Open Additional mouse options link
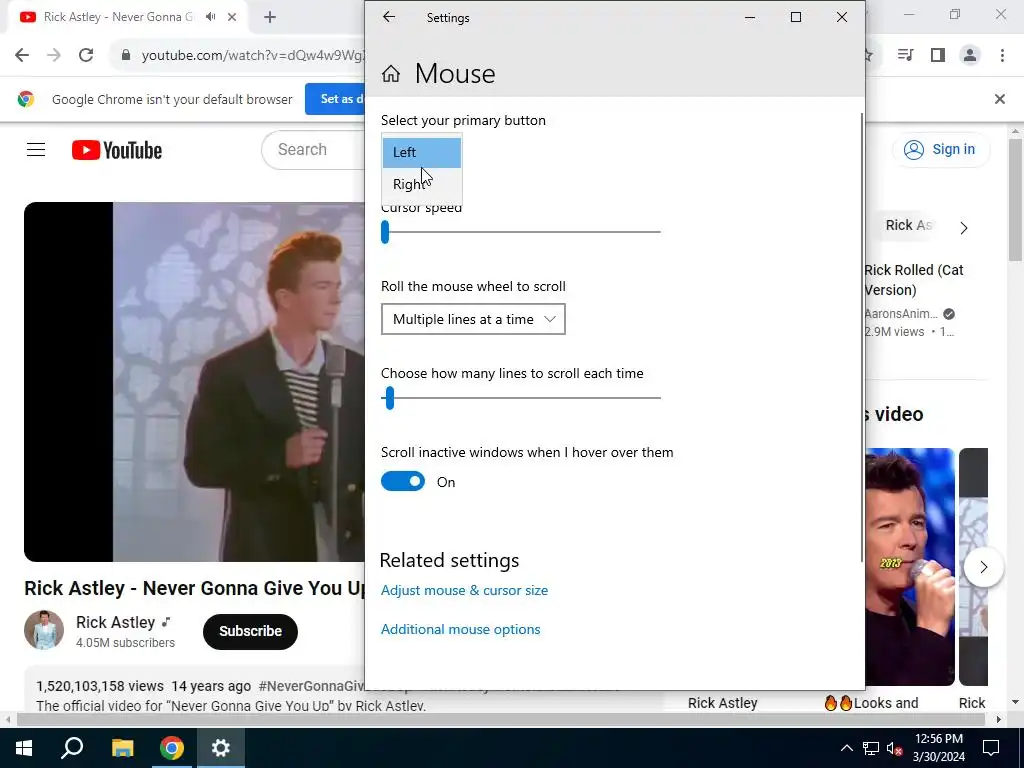Screen dimensions: 1024x768 (x=460, y=630)
